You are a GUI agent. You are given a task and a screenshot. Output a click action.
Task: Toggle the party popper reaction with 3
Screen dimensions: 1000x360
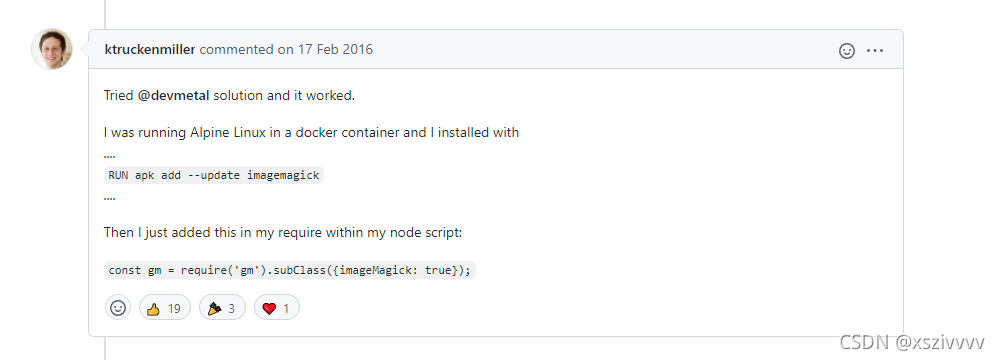(222, 309)
